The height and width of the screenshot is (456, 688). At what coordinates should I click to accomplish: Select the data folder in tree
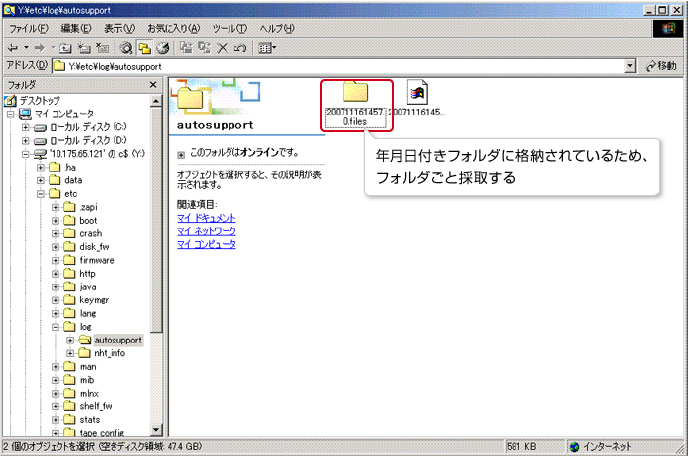(73, 180)
